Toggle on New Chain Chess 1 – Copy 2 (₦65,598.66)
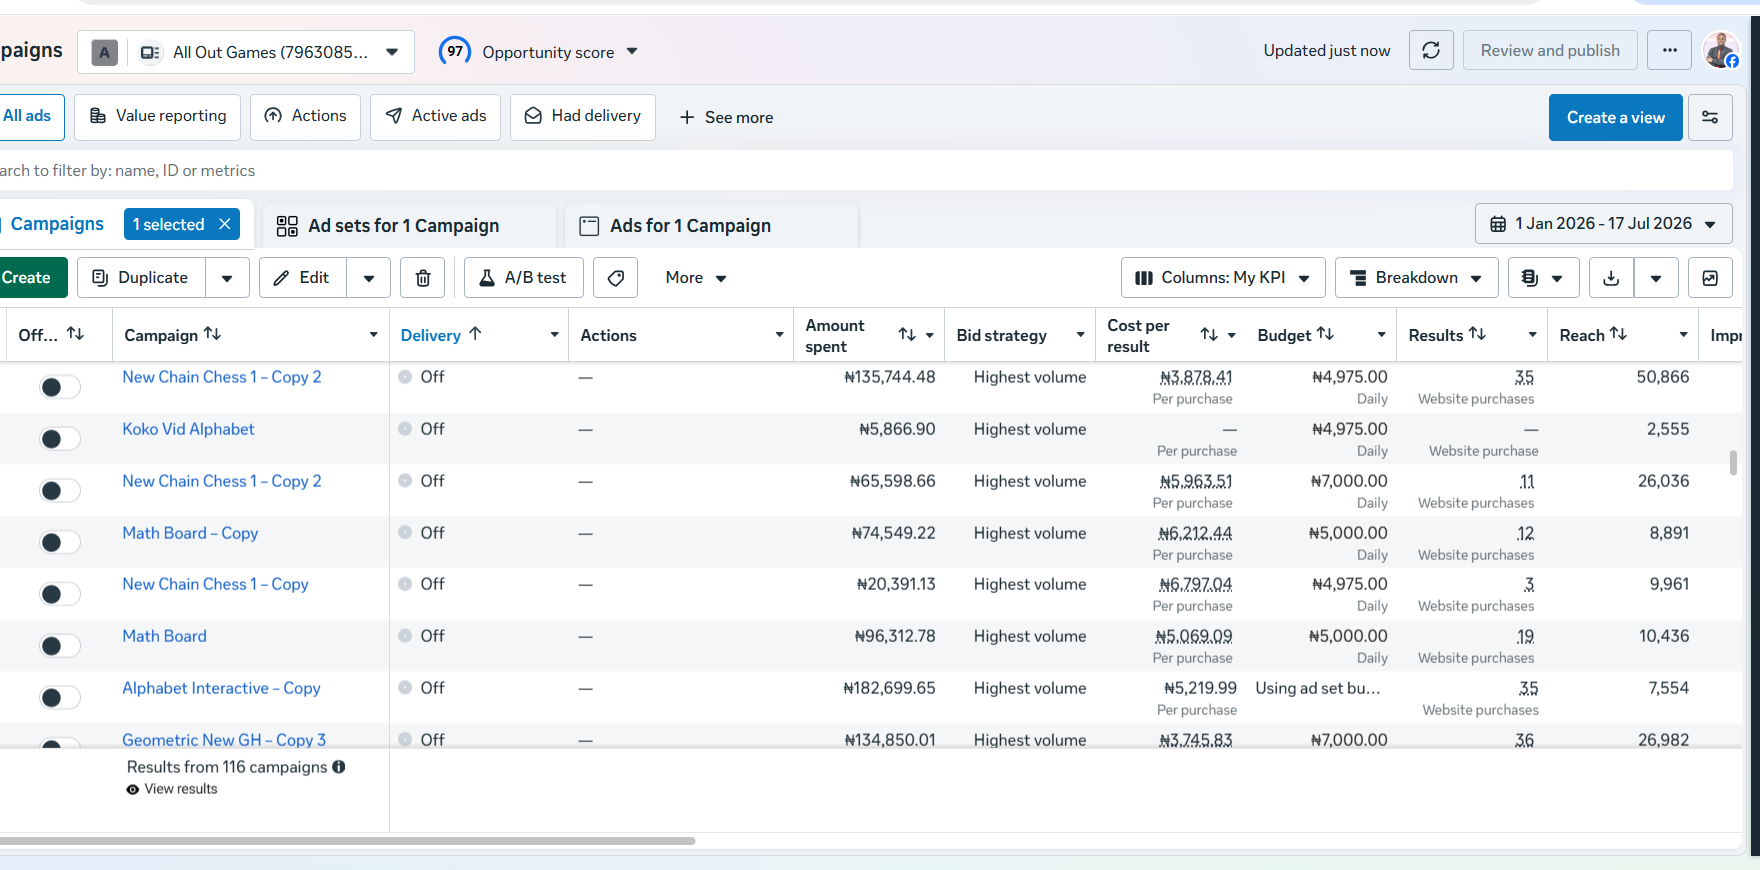 tap(59, 491)
